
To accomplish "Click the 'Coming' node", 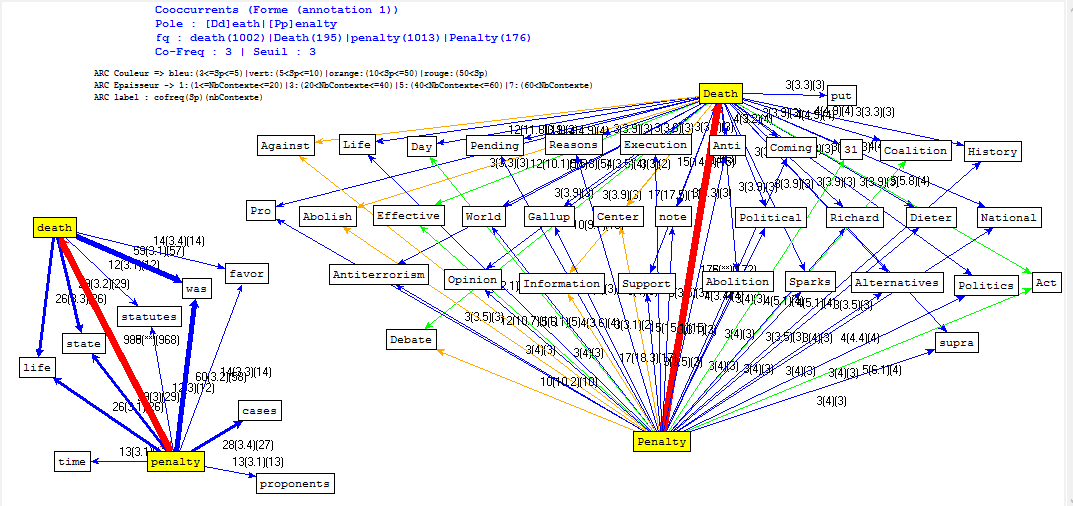I will [x=790, y=147].
